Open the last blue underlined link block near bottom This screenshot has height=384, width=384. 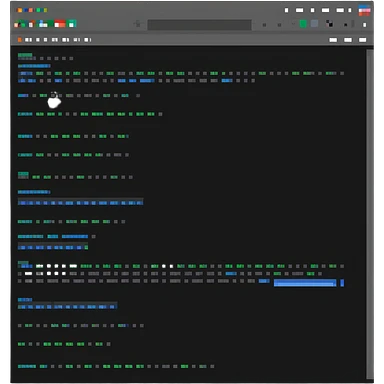(68, 306)
